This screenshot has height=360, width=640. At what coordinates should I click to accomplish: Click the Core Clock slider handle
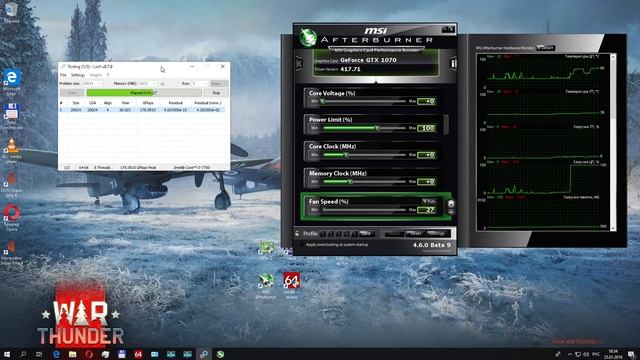pyautogui.click(x=346, y=155)
